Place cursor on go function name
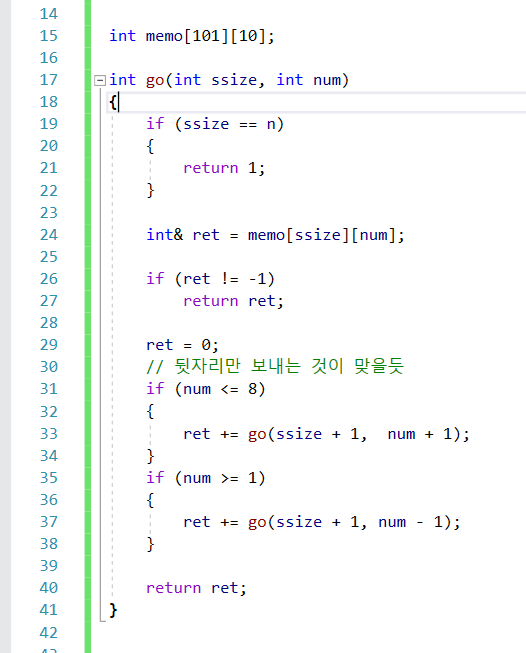This screenshot has height=653, width=526. coord(155,80)
